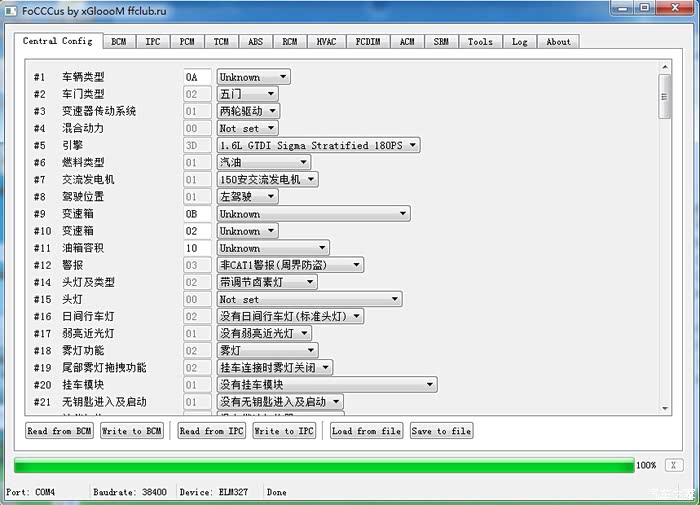Click the Device: ELM327 status text
The height and width of the screenshot is (505, 700).
pos(214,492)
